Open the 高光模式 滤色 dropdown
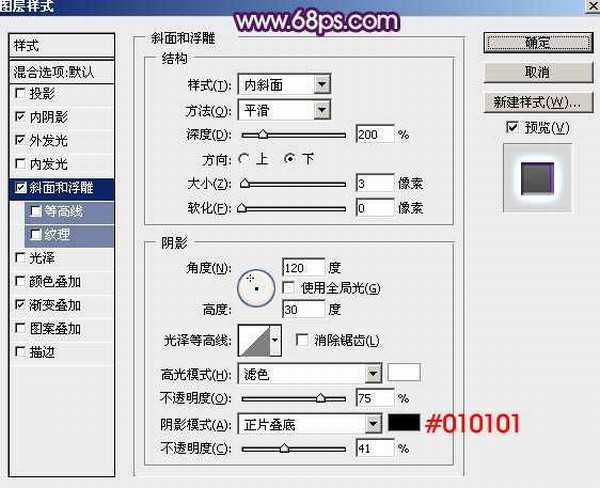This screenshot has height=488, width=600. (x=311, y=374)
